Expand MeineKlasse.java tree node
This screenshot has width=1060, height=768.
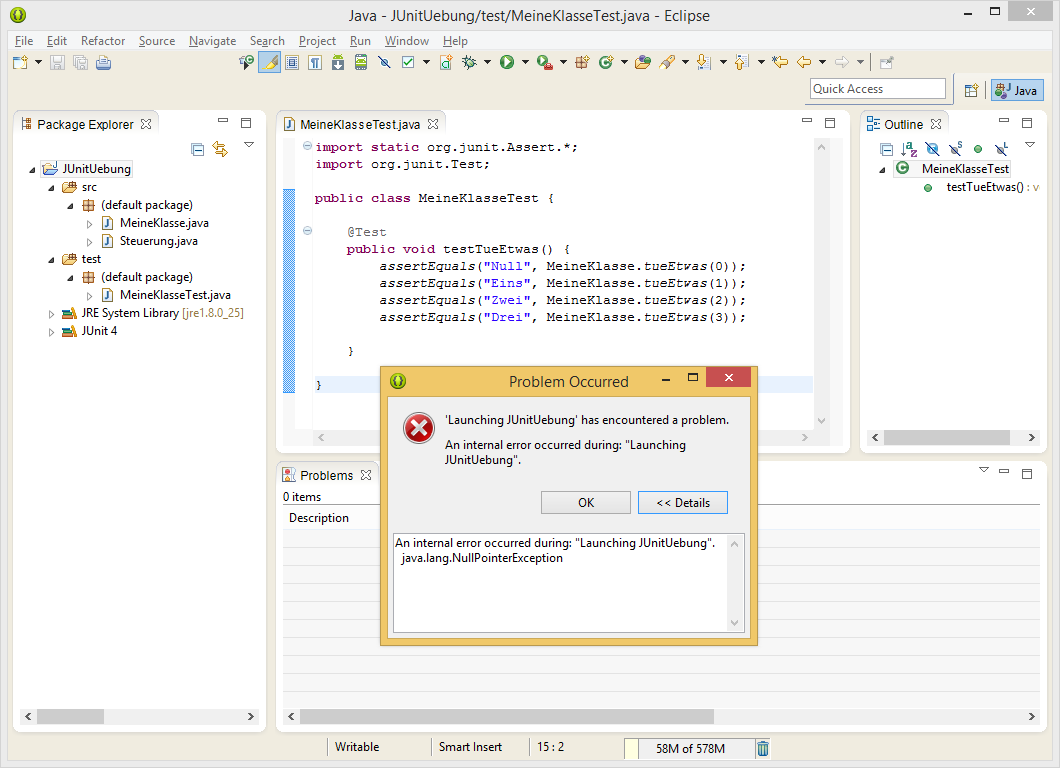pos(89,224)
